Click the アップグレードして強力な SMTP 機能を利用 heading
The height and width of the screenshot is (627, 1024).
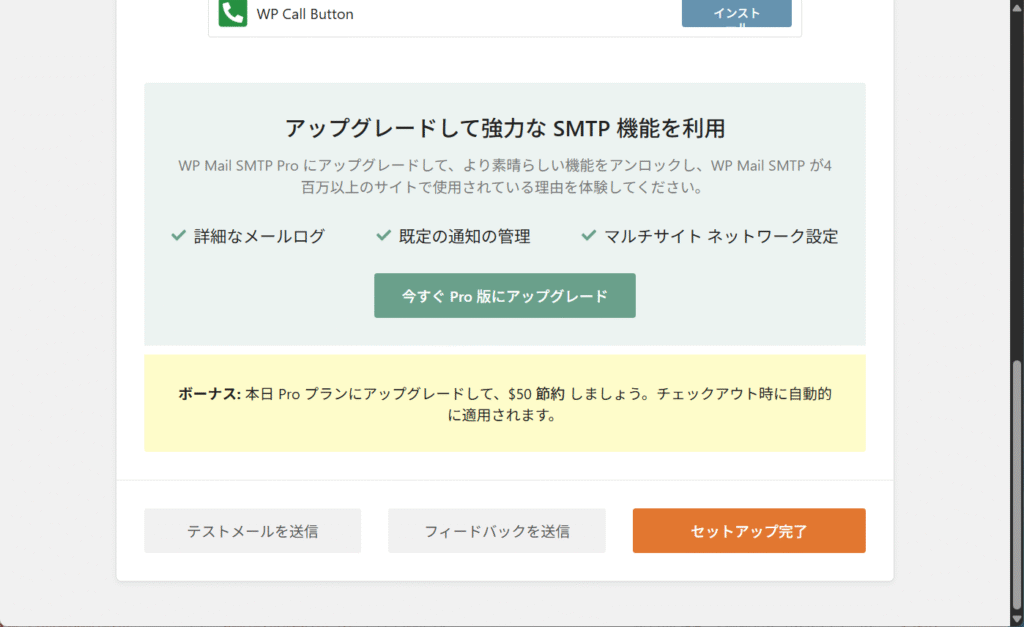pos(504,128)
